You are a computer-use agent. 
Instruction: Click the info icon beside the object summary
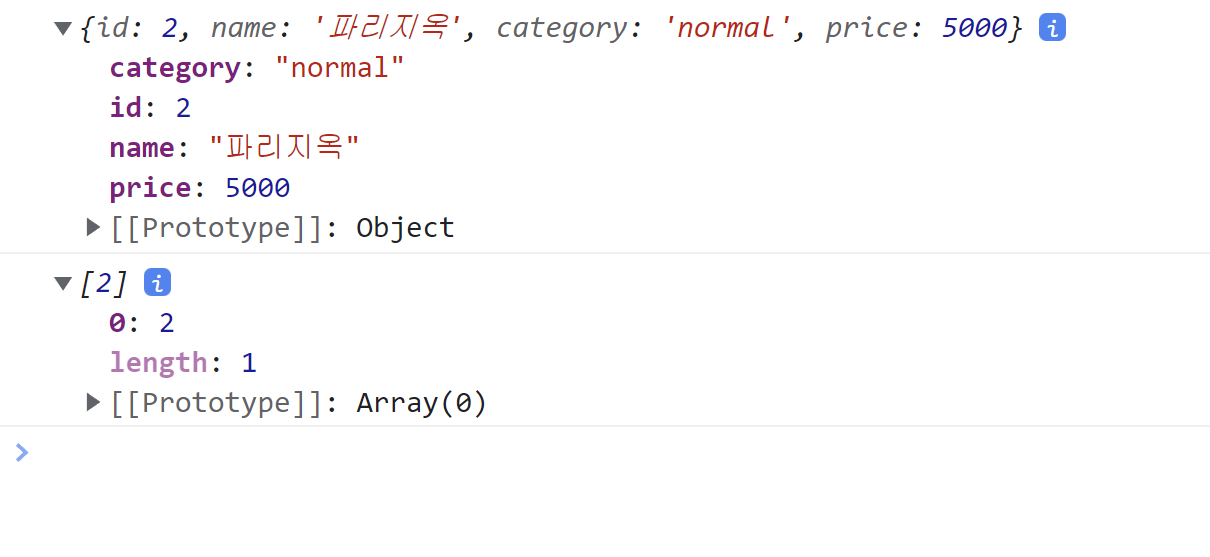pos(1052,28)
